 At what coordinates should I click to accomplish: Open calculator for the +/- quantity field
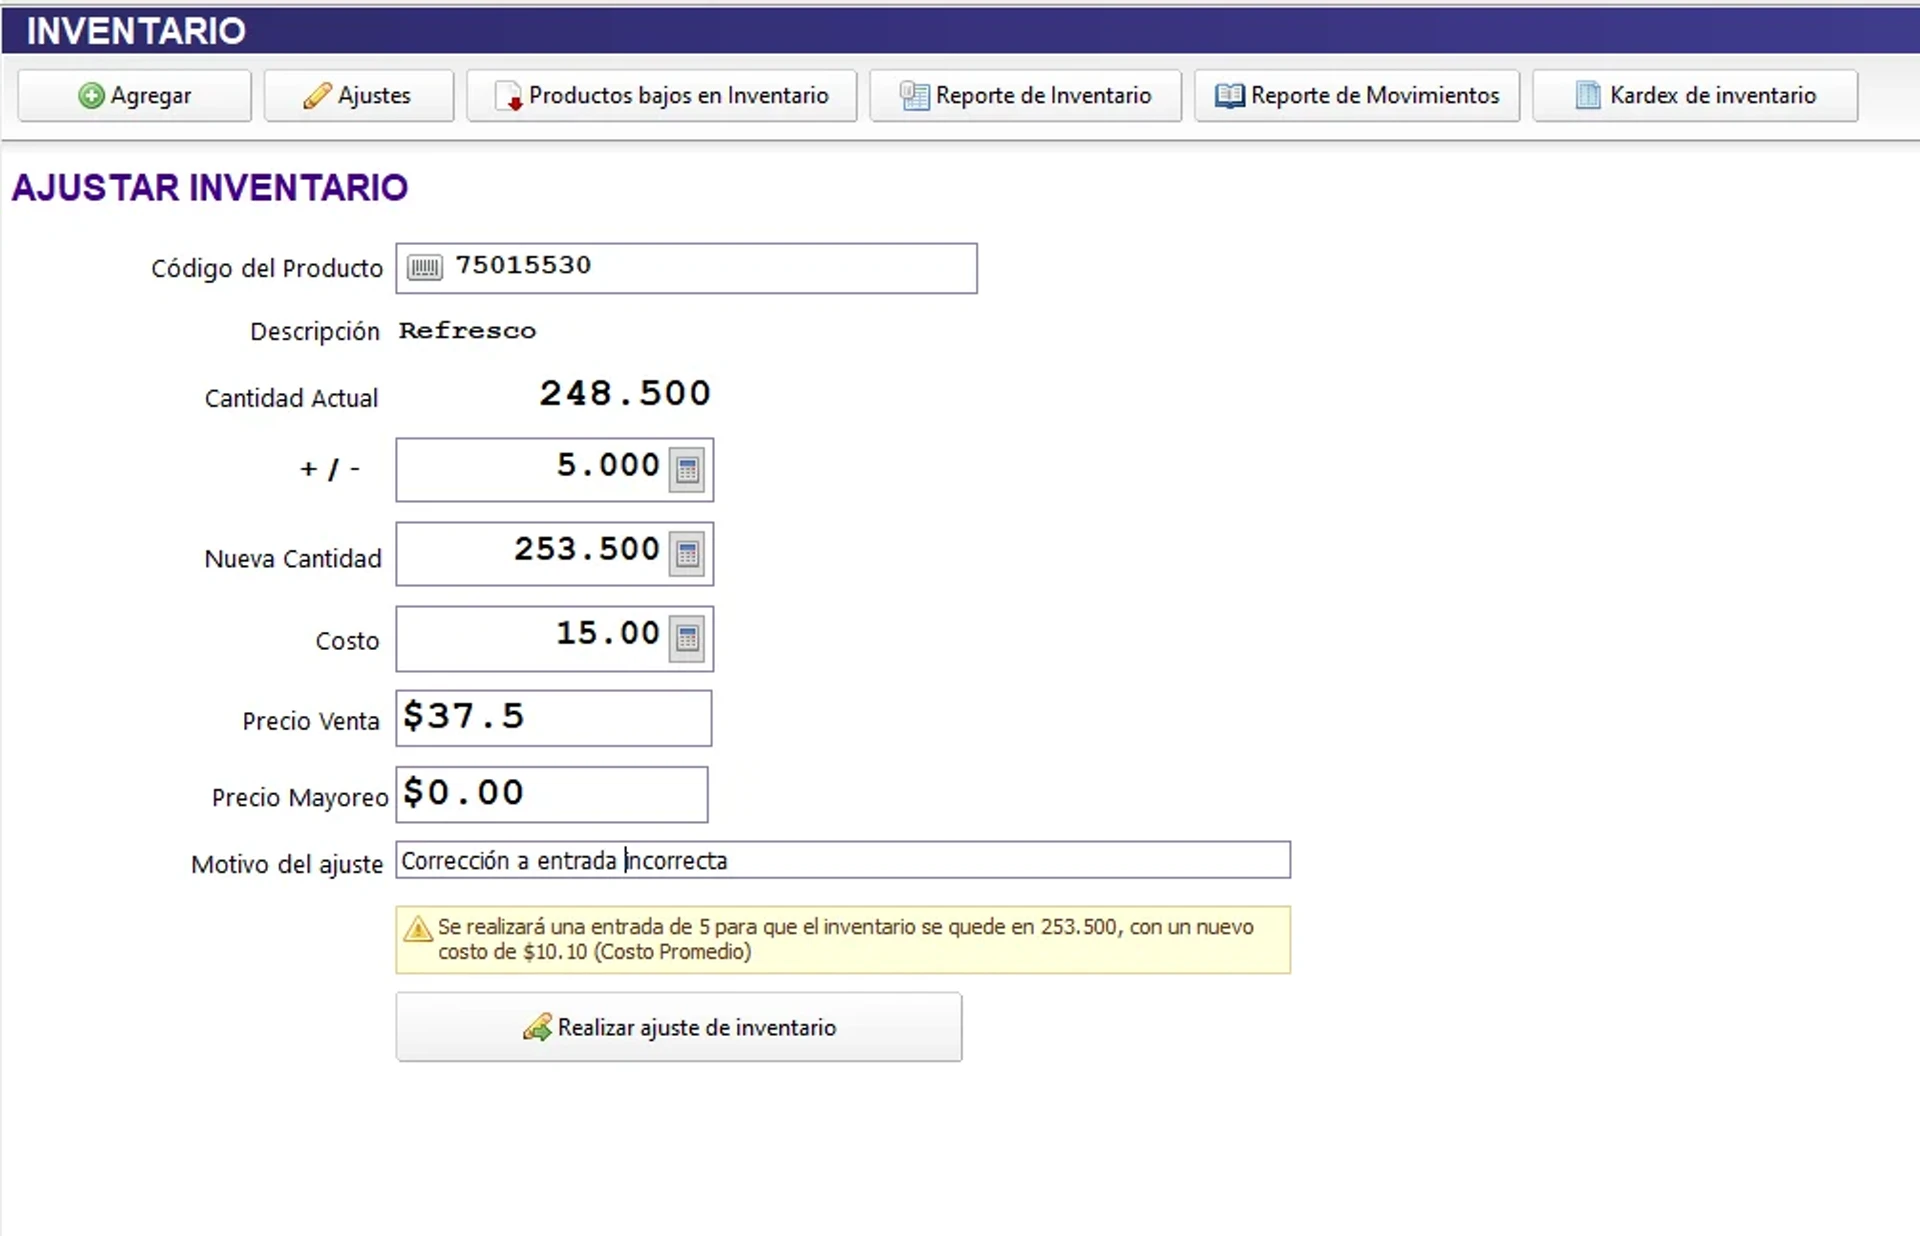tap(688, 469)
